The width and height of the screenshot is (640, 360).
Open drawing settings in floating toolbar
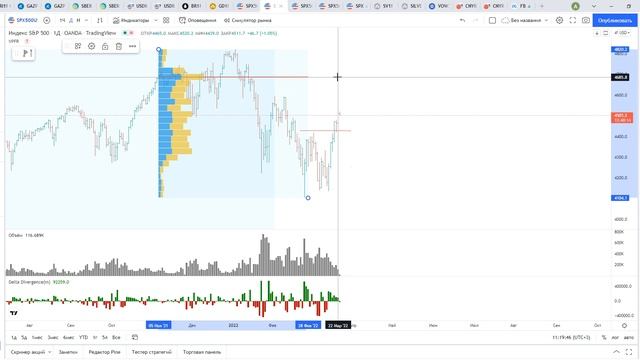tap(91, 47)
